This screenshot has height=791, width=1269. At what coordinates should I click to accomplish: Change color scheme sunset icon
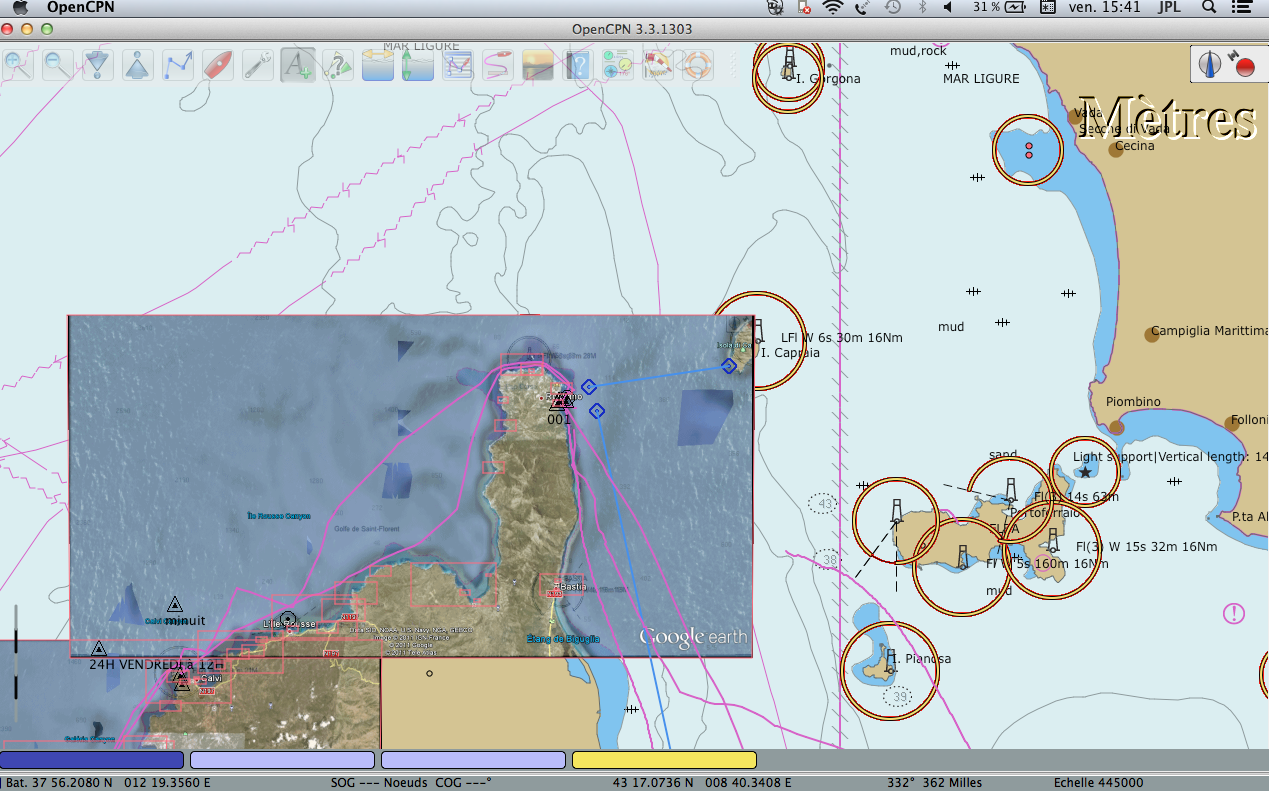click(x=537, y=66)
